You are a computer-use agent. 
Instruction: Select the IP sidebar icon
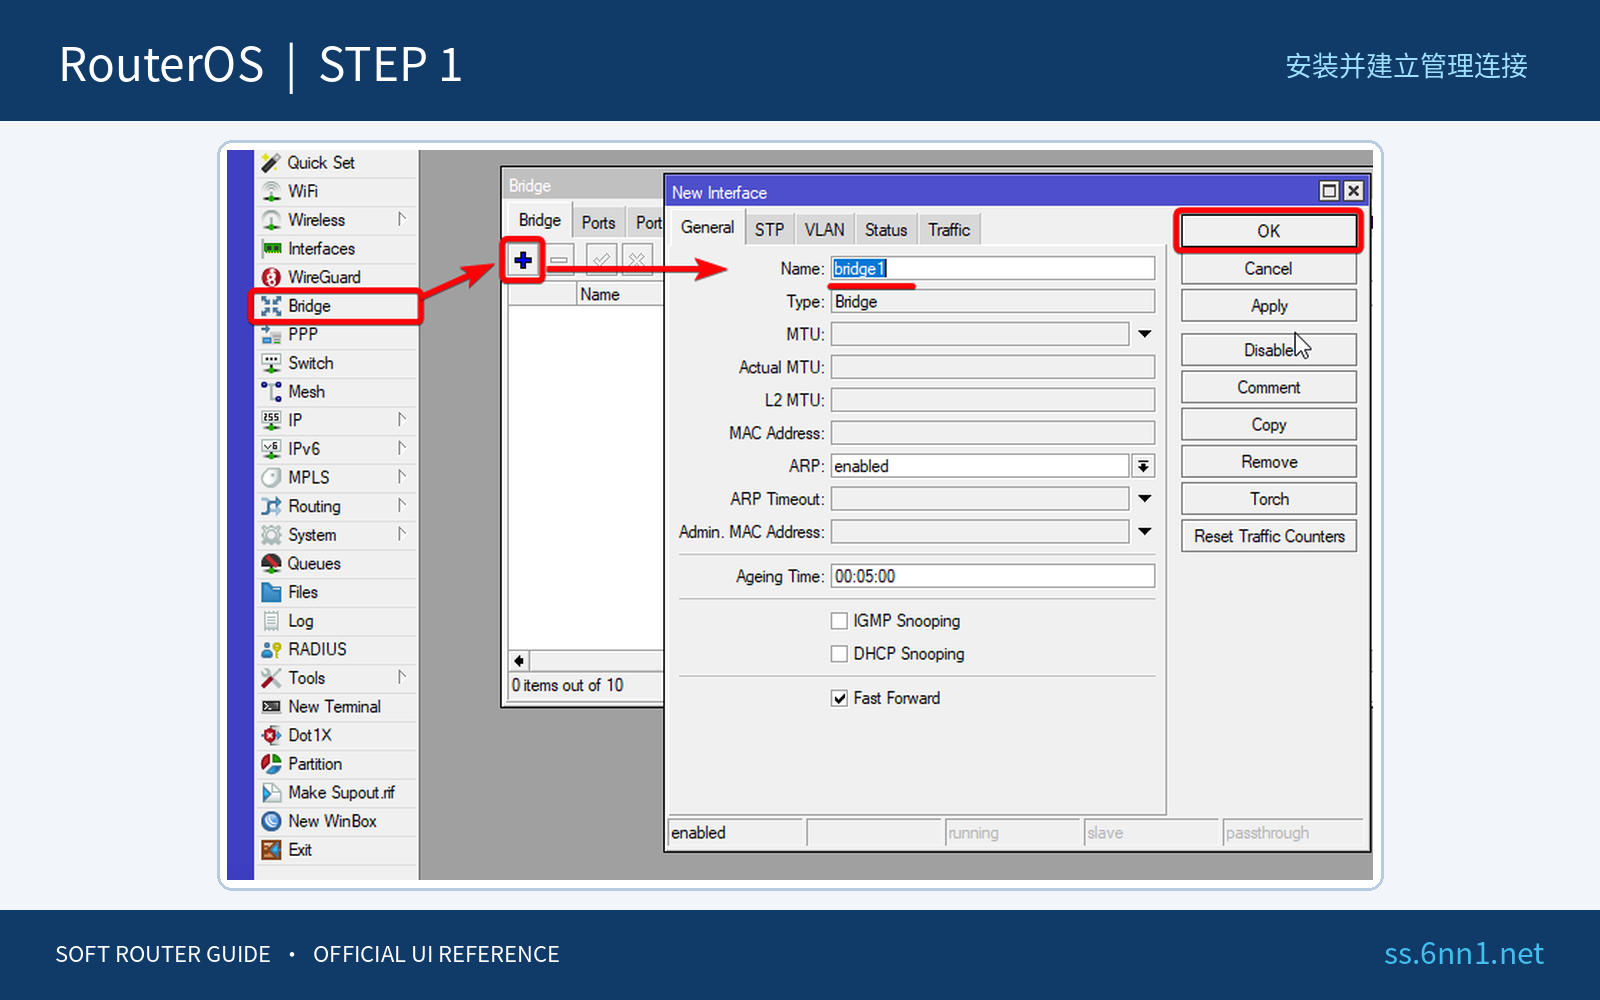(x=271, y=420)
